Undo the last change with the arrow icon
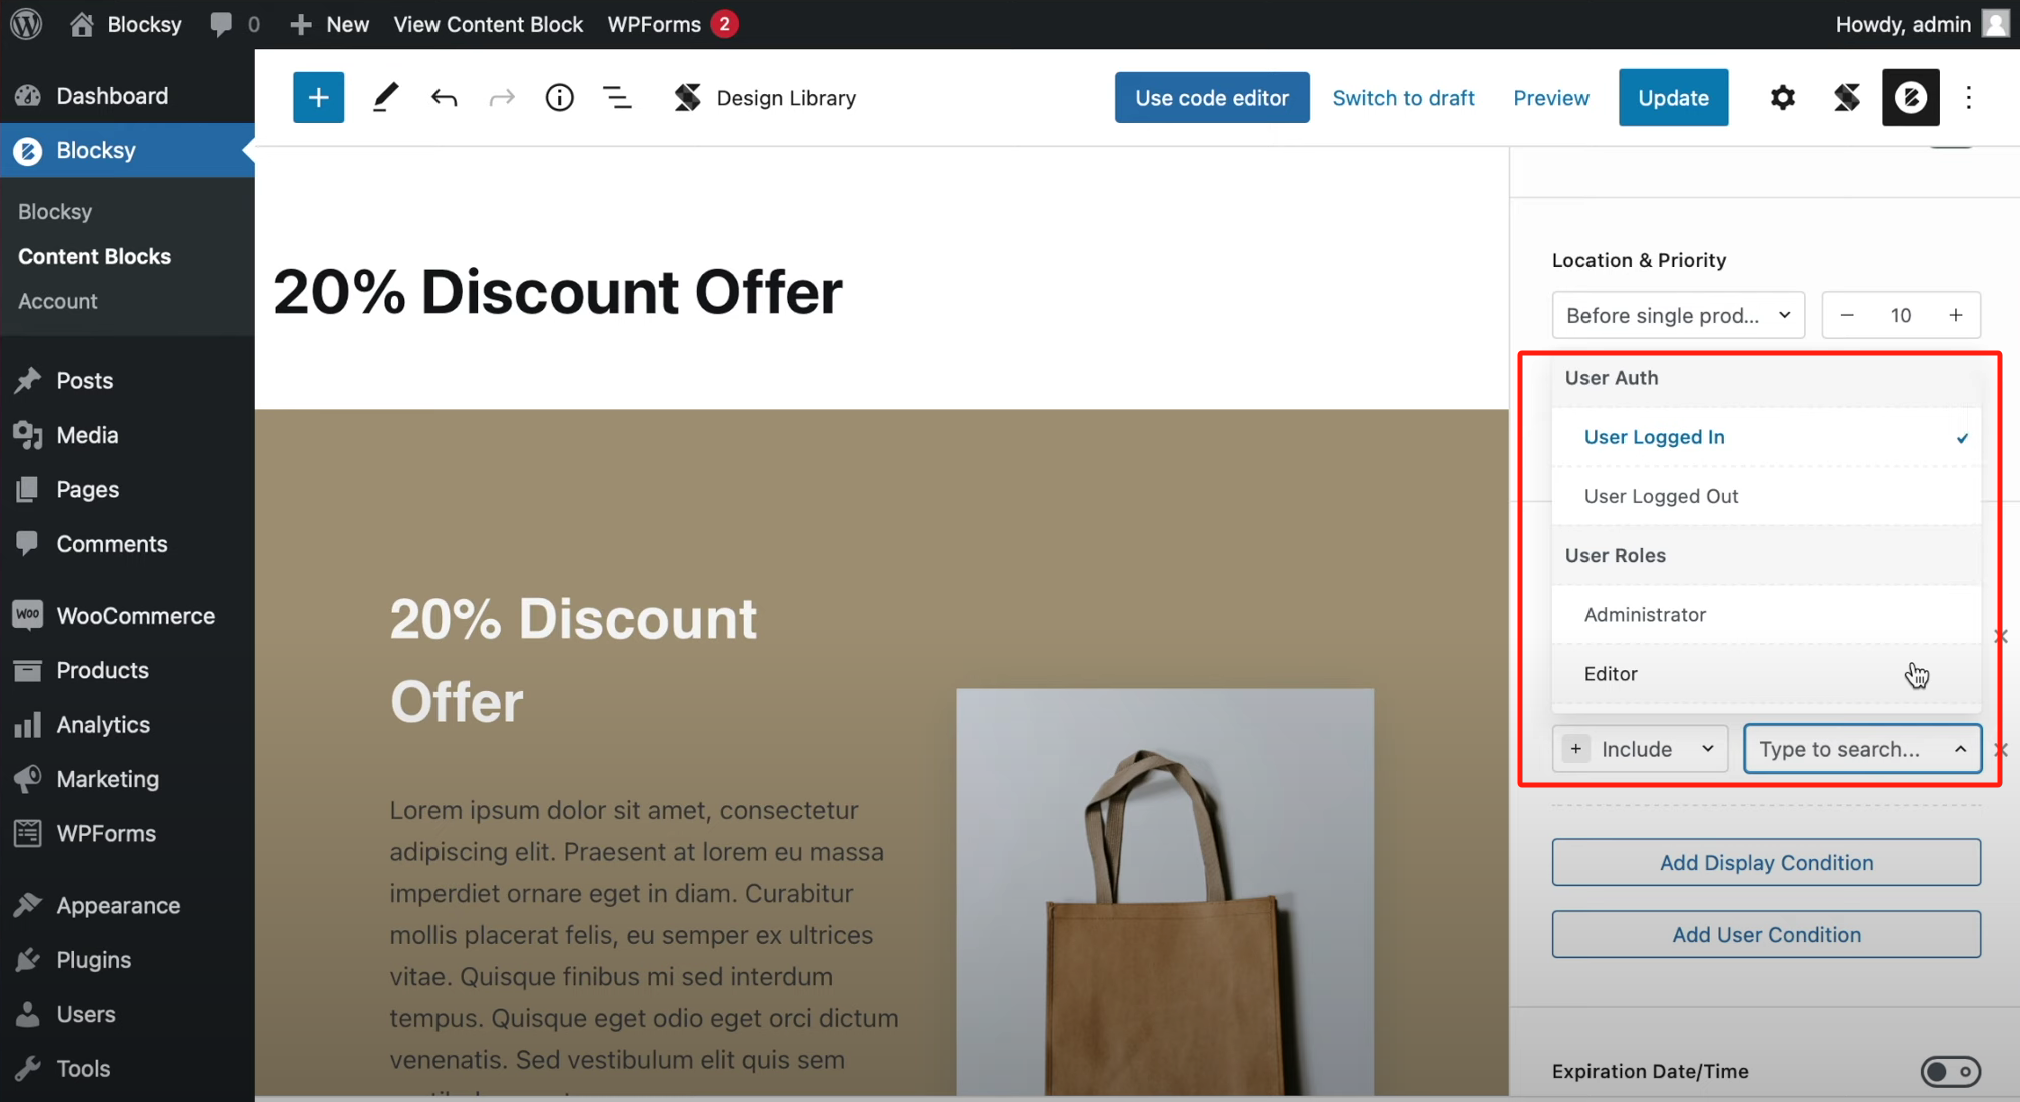Image resolution: width=2020 pixels, height=1102 pixels. [x=444, y=97]
